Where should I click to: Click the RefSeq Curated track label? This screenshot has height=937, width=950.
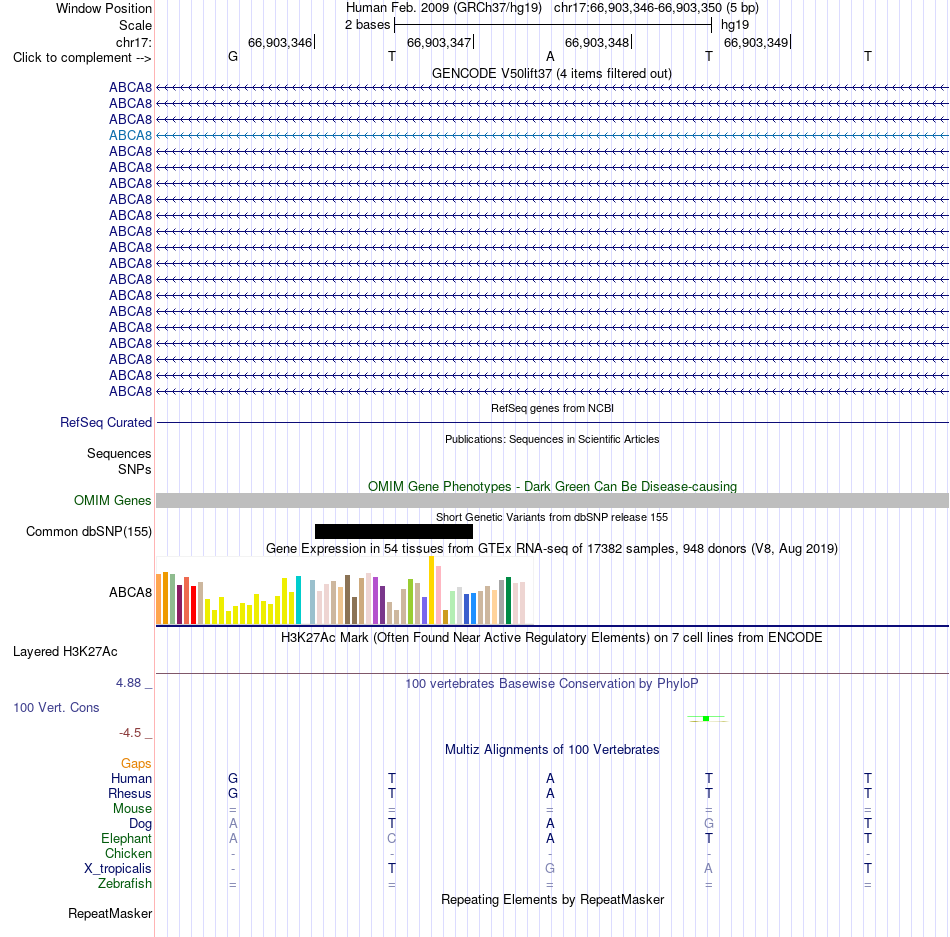click(x=105, y=422)
